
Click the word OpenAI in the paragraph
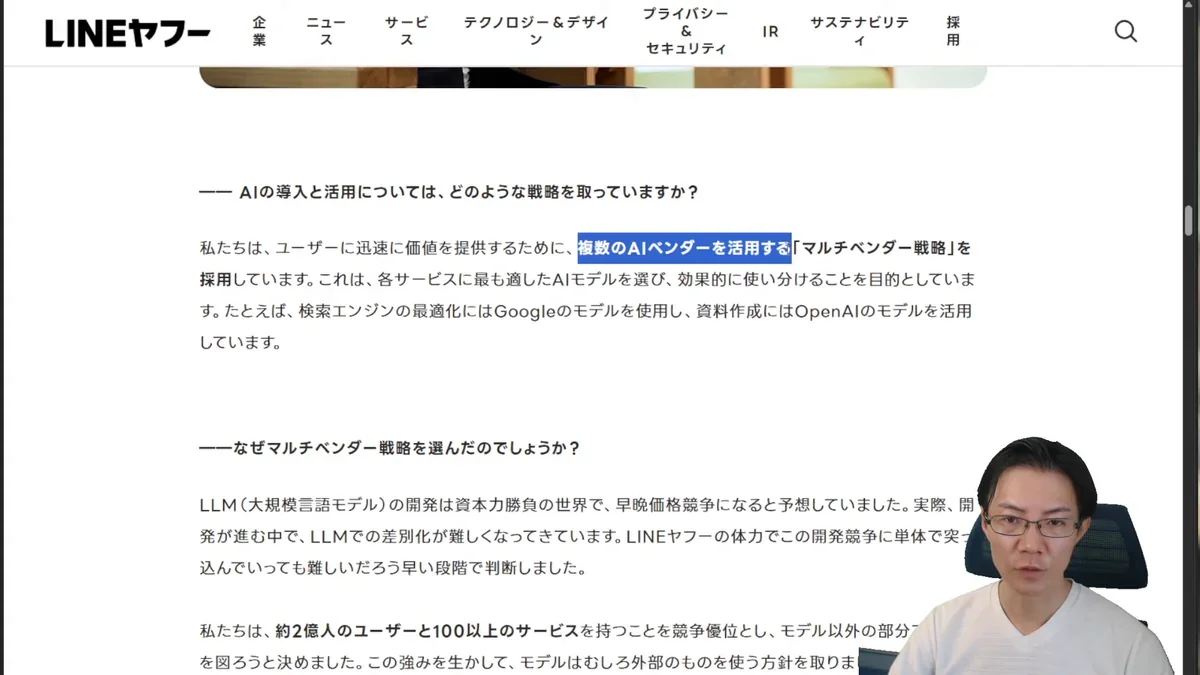click(x=828, y=311)
